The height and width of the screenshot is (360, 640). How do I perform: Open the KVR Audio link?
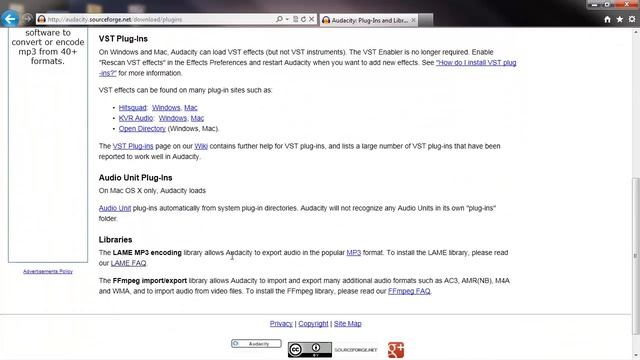point(136,118)
